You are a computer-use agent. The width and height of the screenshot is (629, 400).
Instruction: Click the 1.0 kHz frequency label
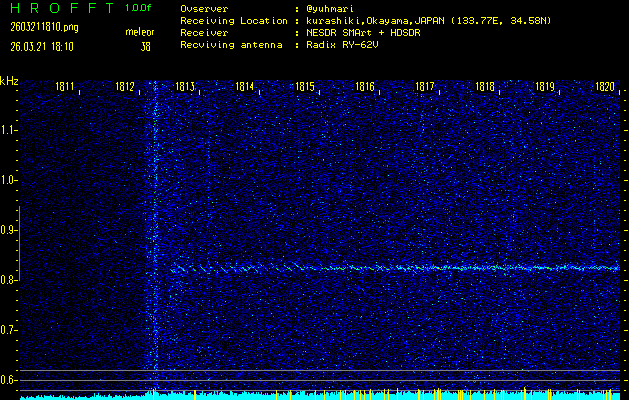click(9, 180)
